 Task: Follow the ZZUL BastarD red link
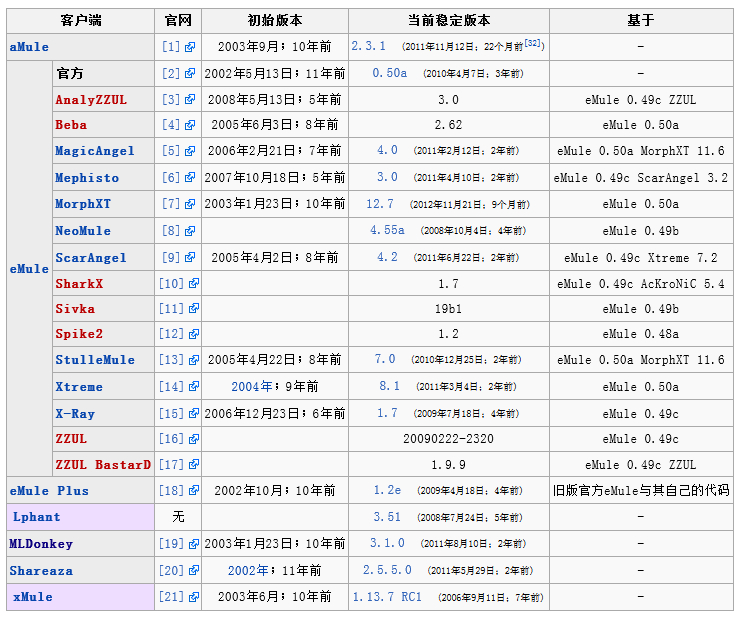[103, 464]
